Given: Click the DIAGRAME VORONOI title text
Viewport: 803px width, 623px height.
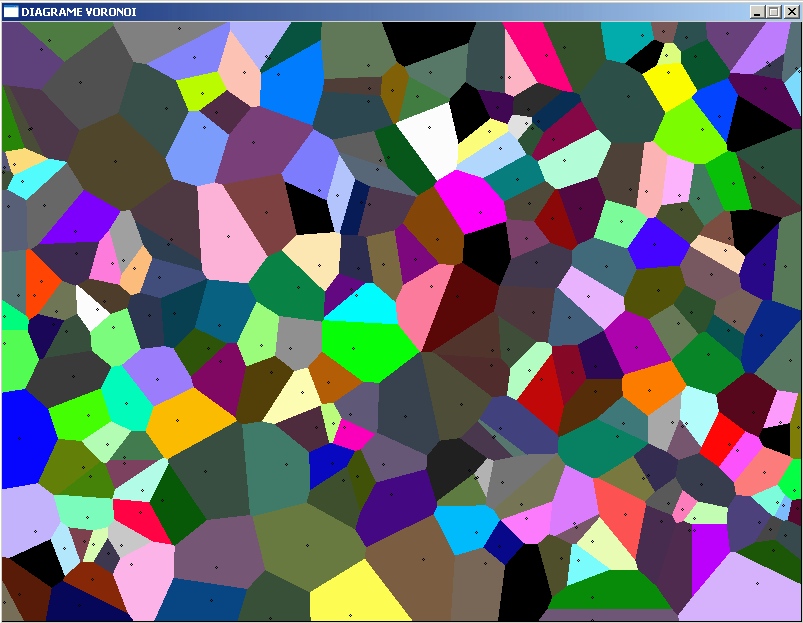Looking at the screenshot, I should 79,12.
